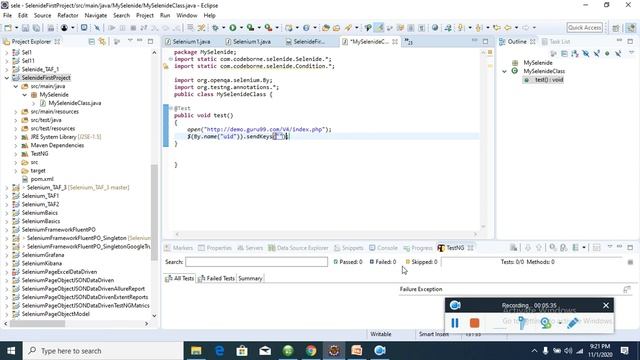
Task: Click the Back navigation yellow arrow
Action: (508, 28)
